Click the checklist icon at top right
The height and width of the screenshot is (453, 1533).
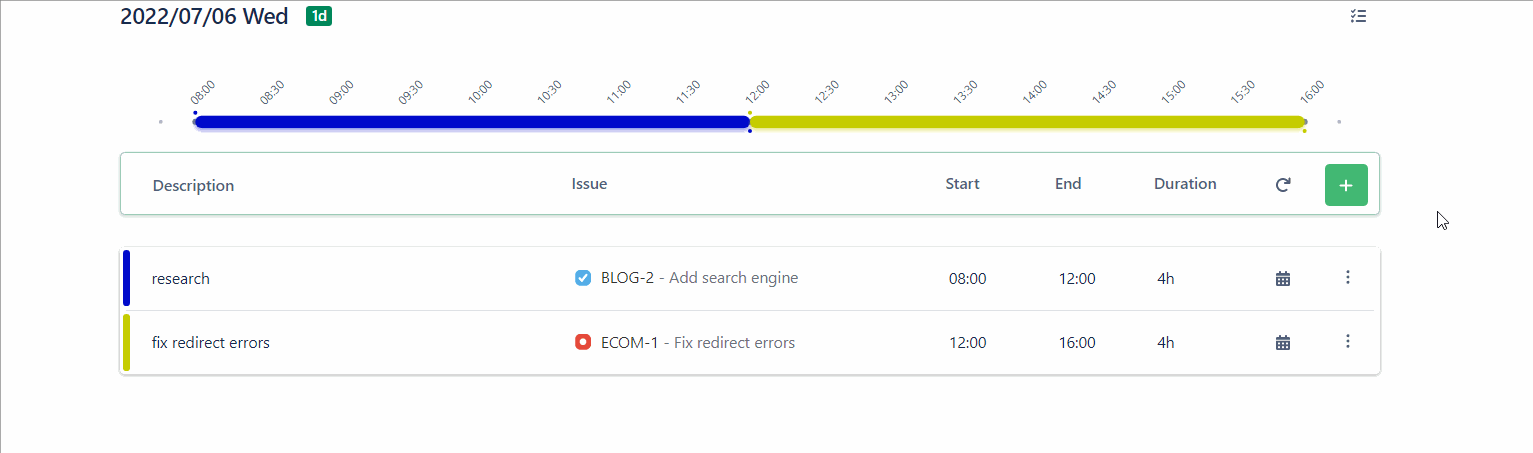[x=1358, y=16]
